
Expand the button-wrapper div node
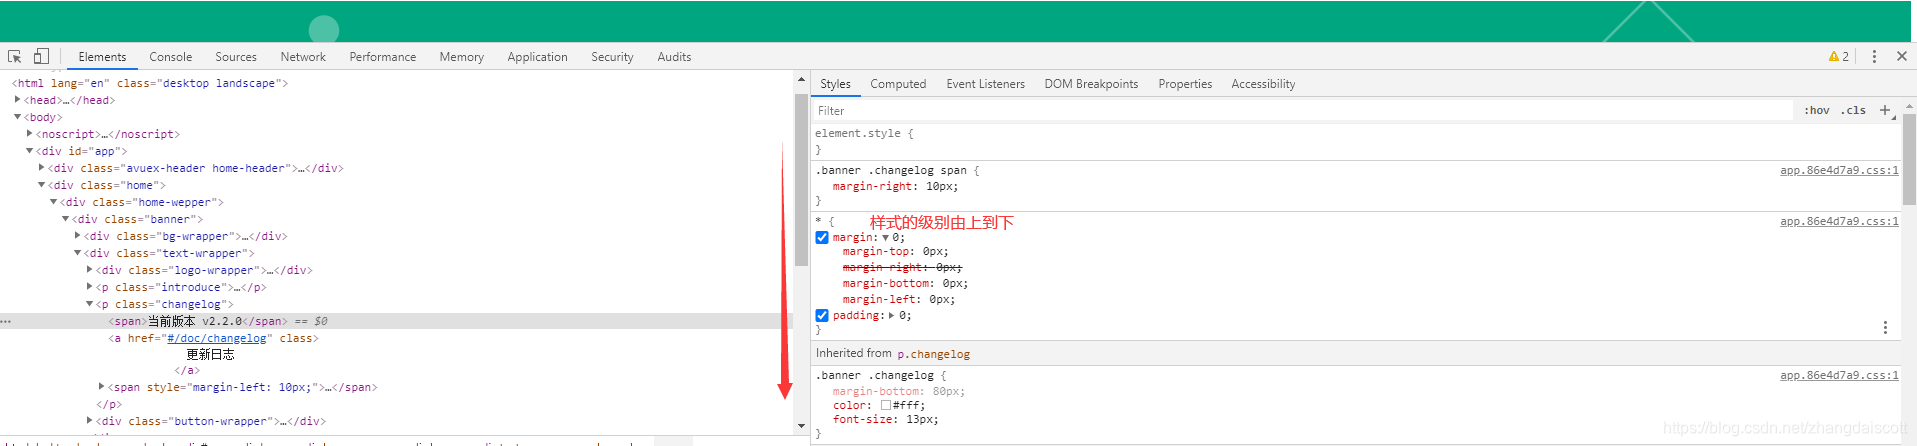click(x=90, y=421)
